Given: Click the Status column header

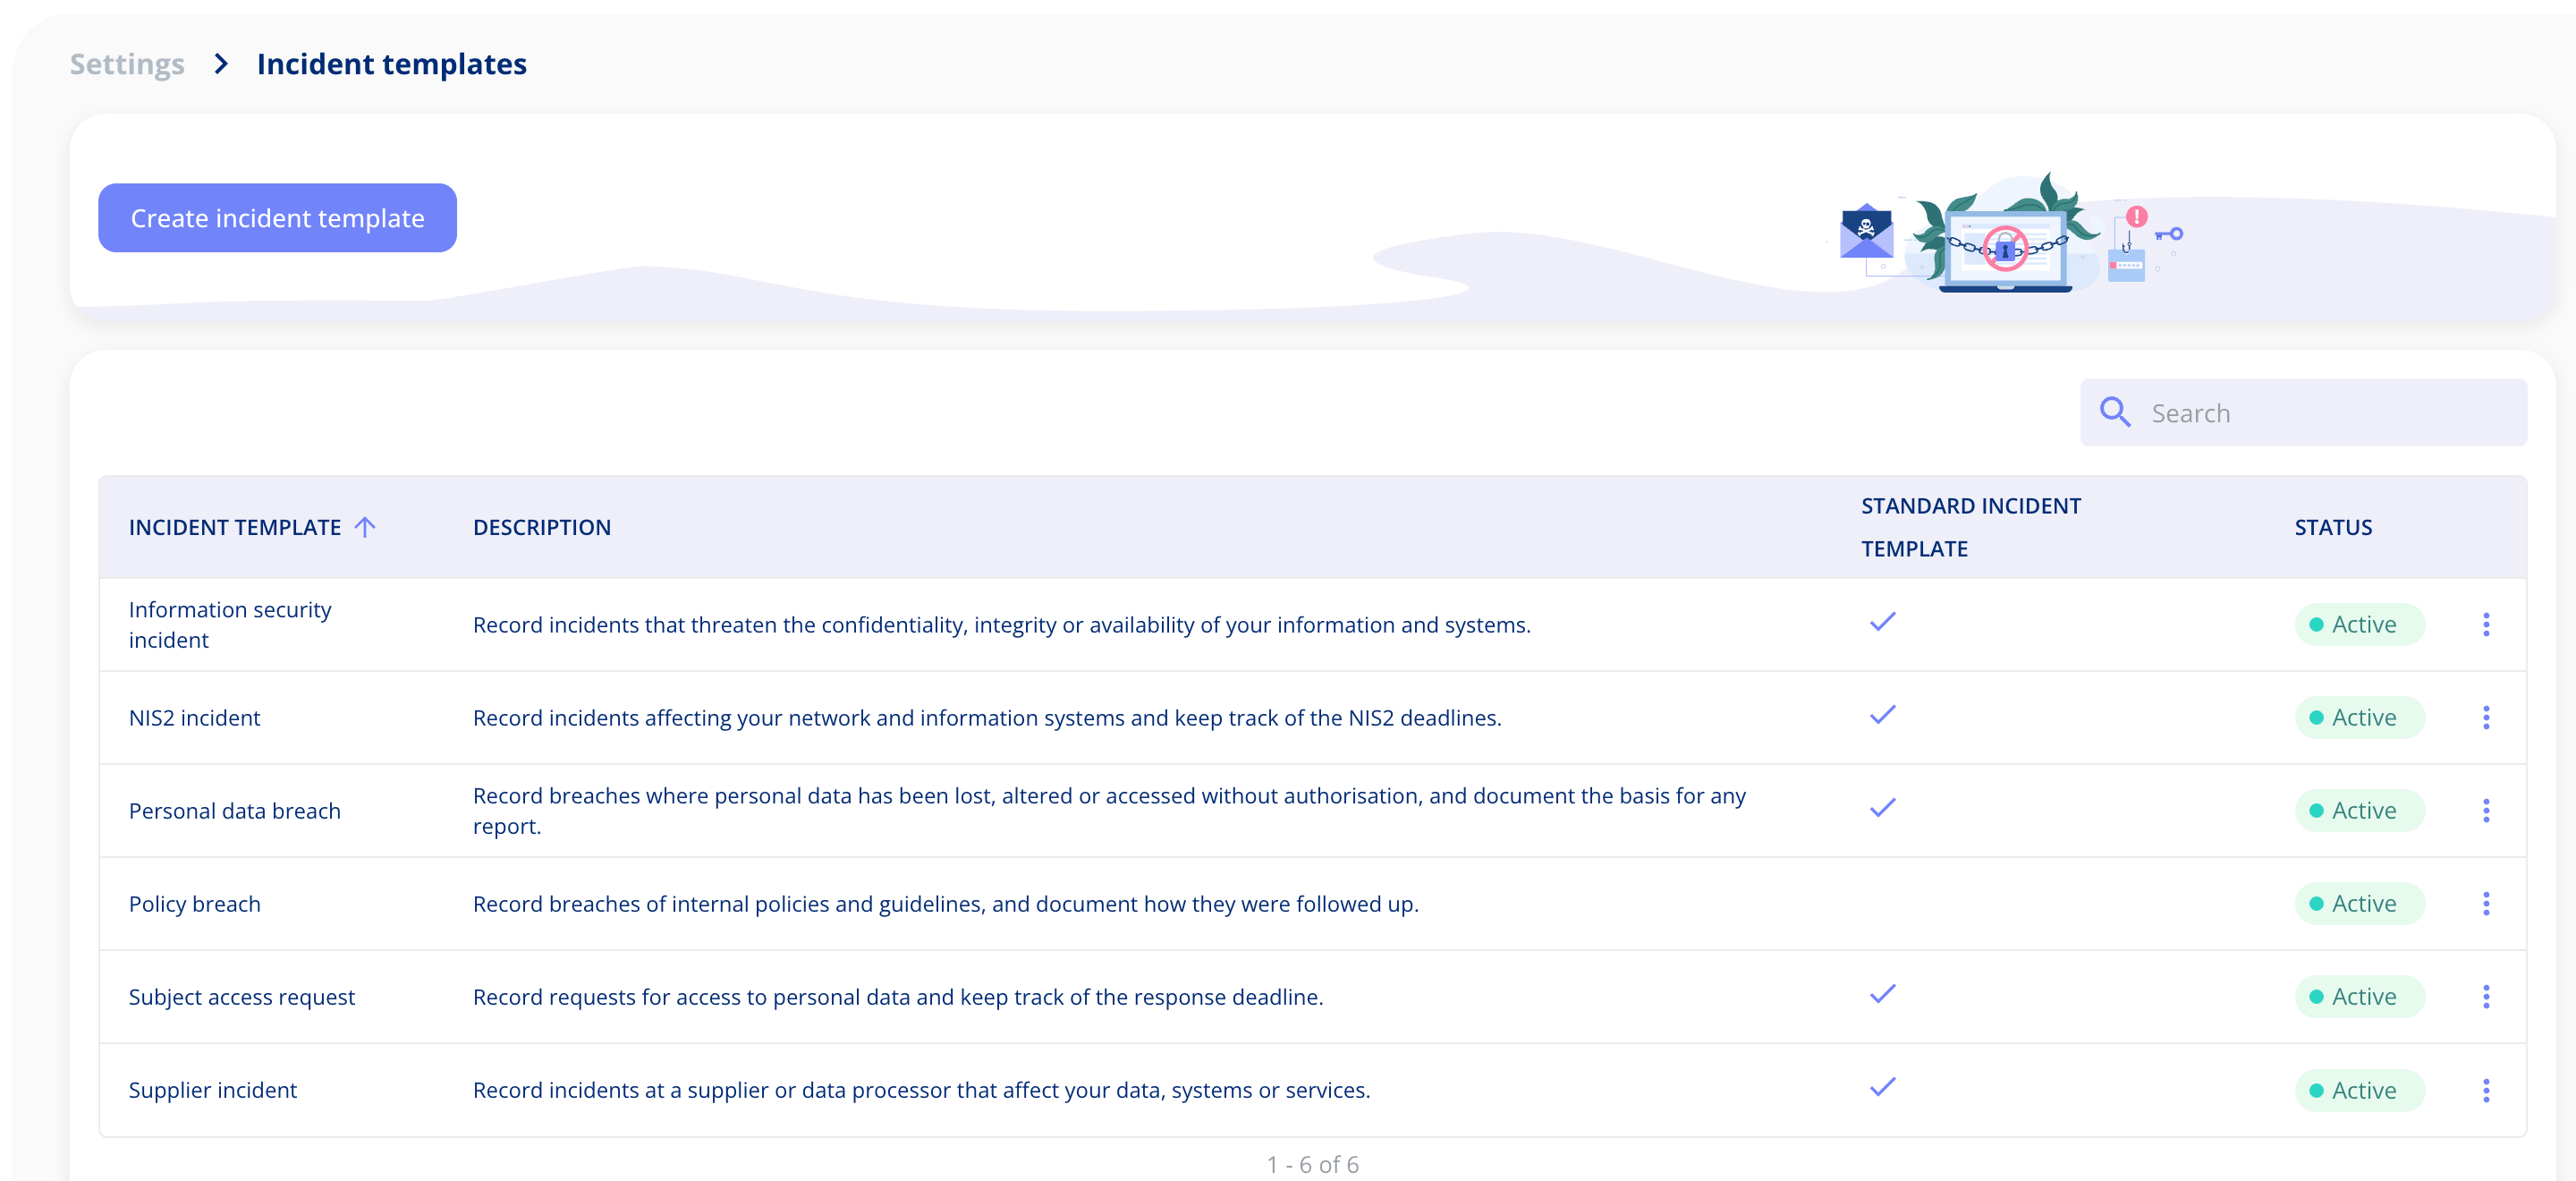Looking at the screenshot, I should (2333, 527).
